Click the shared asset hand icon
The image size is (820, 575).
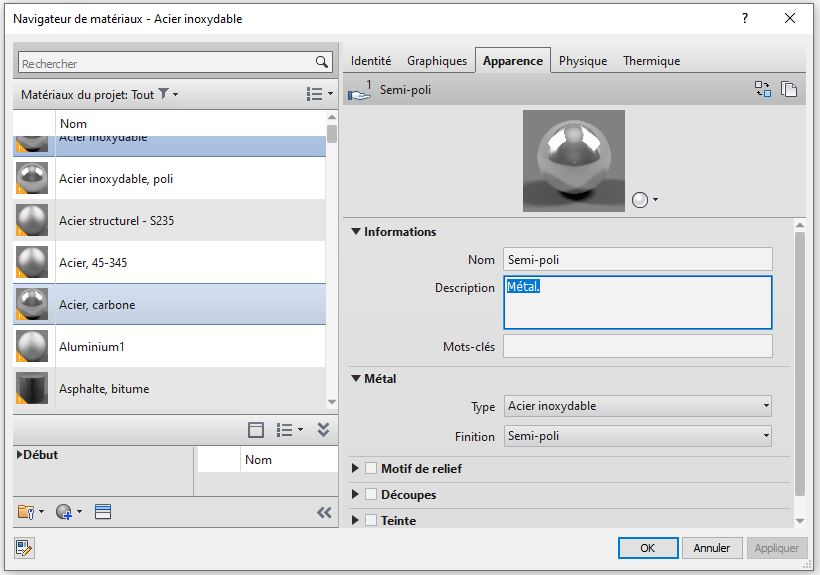[x=359, y=90]
